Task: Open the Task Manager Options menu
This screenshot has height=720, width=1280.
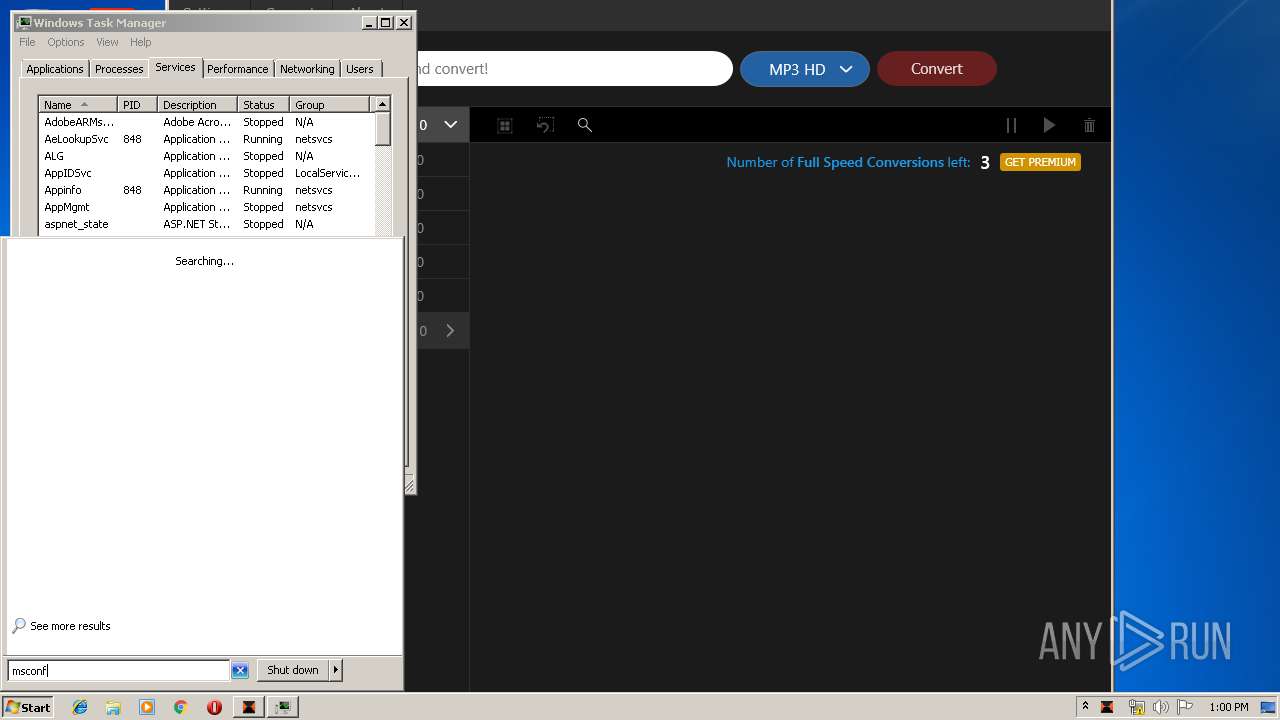Action: [66, 42]
